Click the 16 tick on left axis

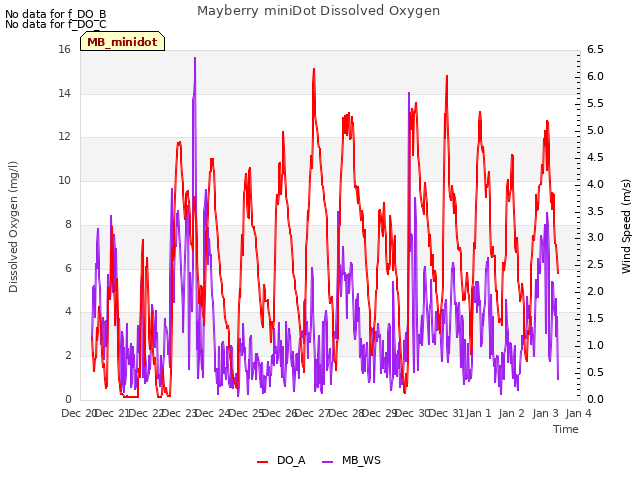pyautogui.click(x=64, y=50)
